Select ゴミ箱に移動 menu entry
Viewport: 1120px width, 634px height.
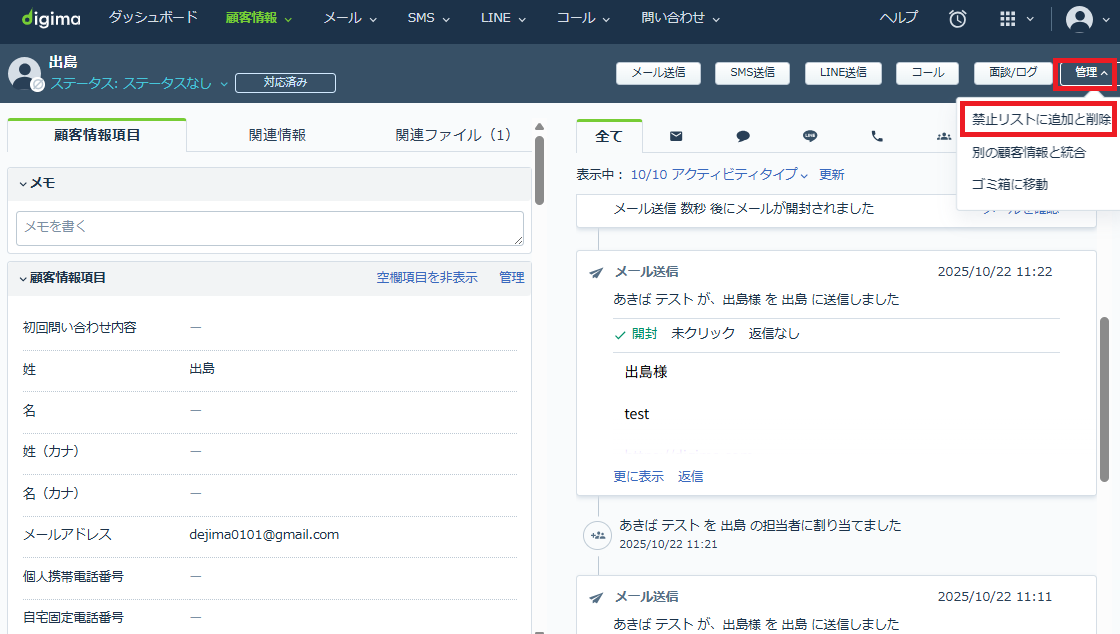[1009, 184]
